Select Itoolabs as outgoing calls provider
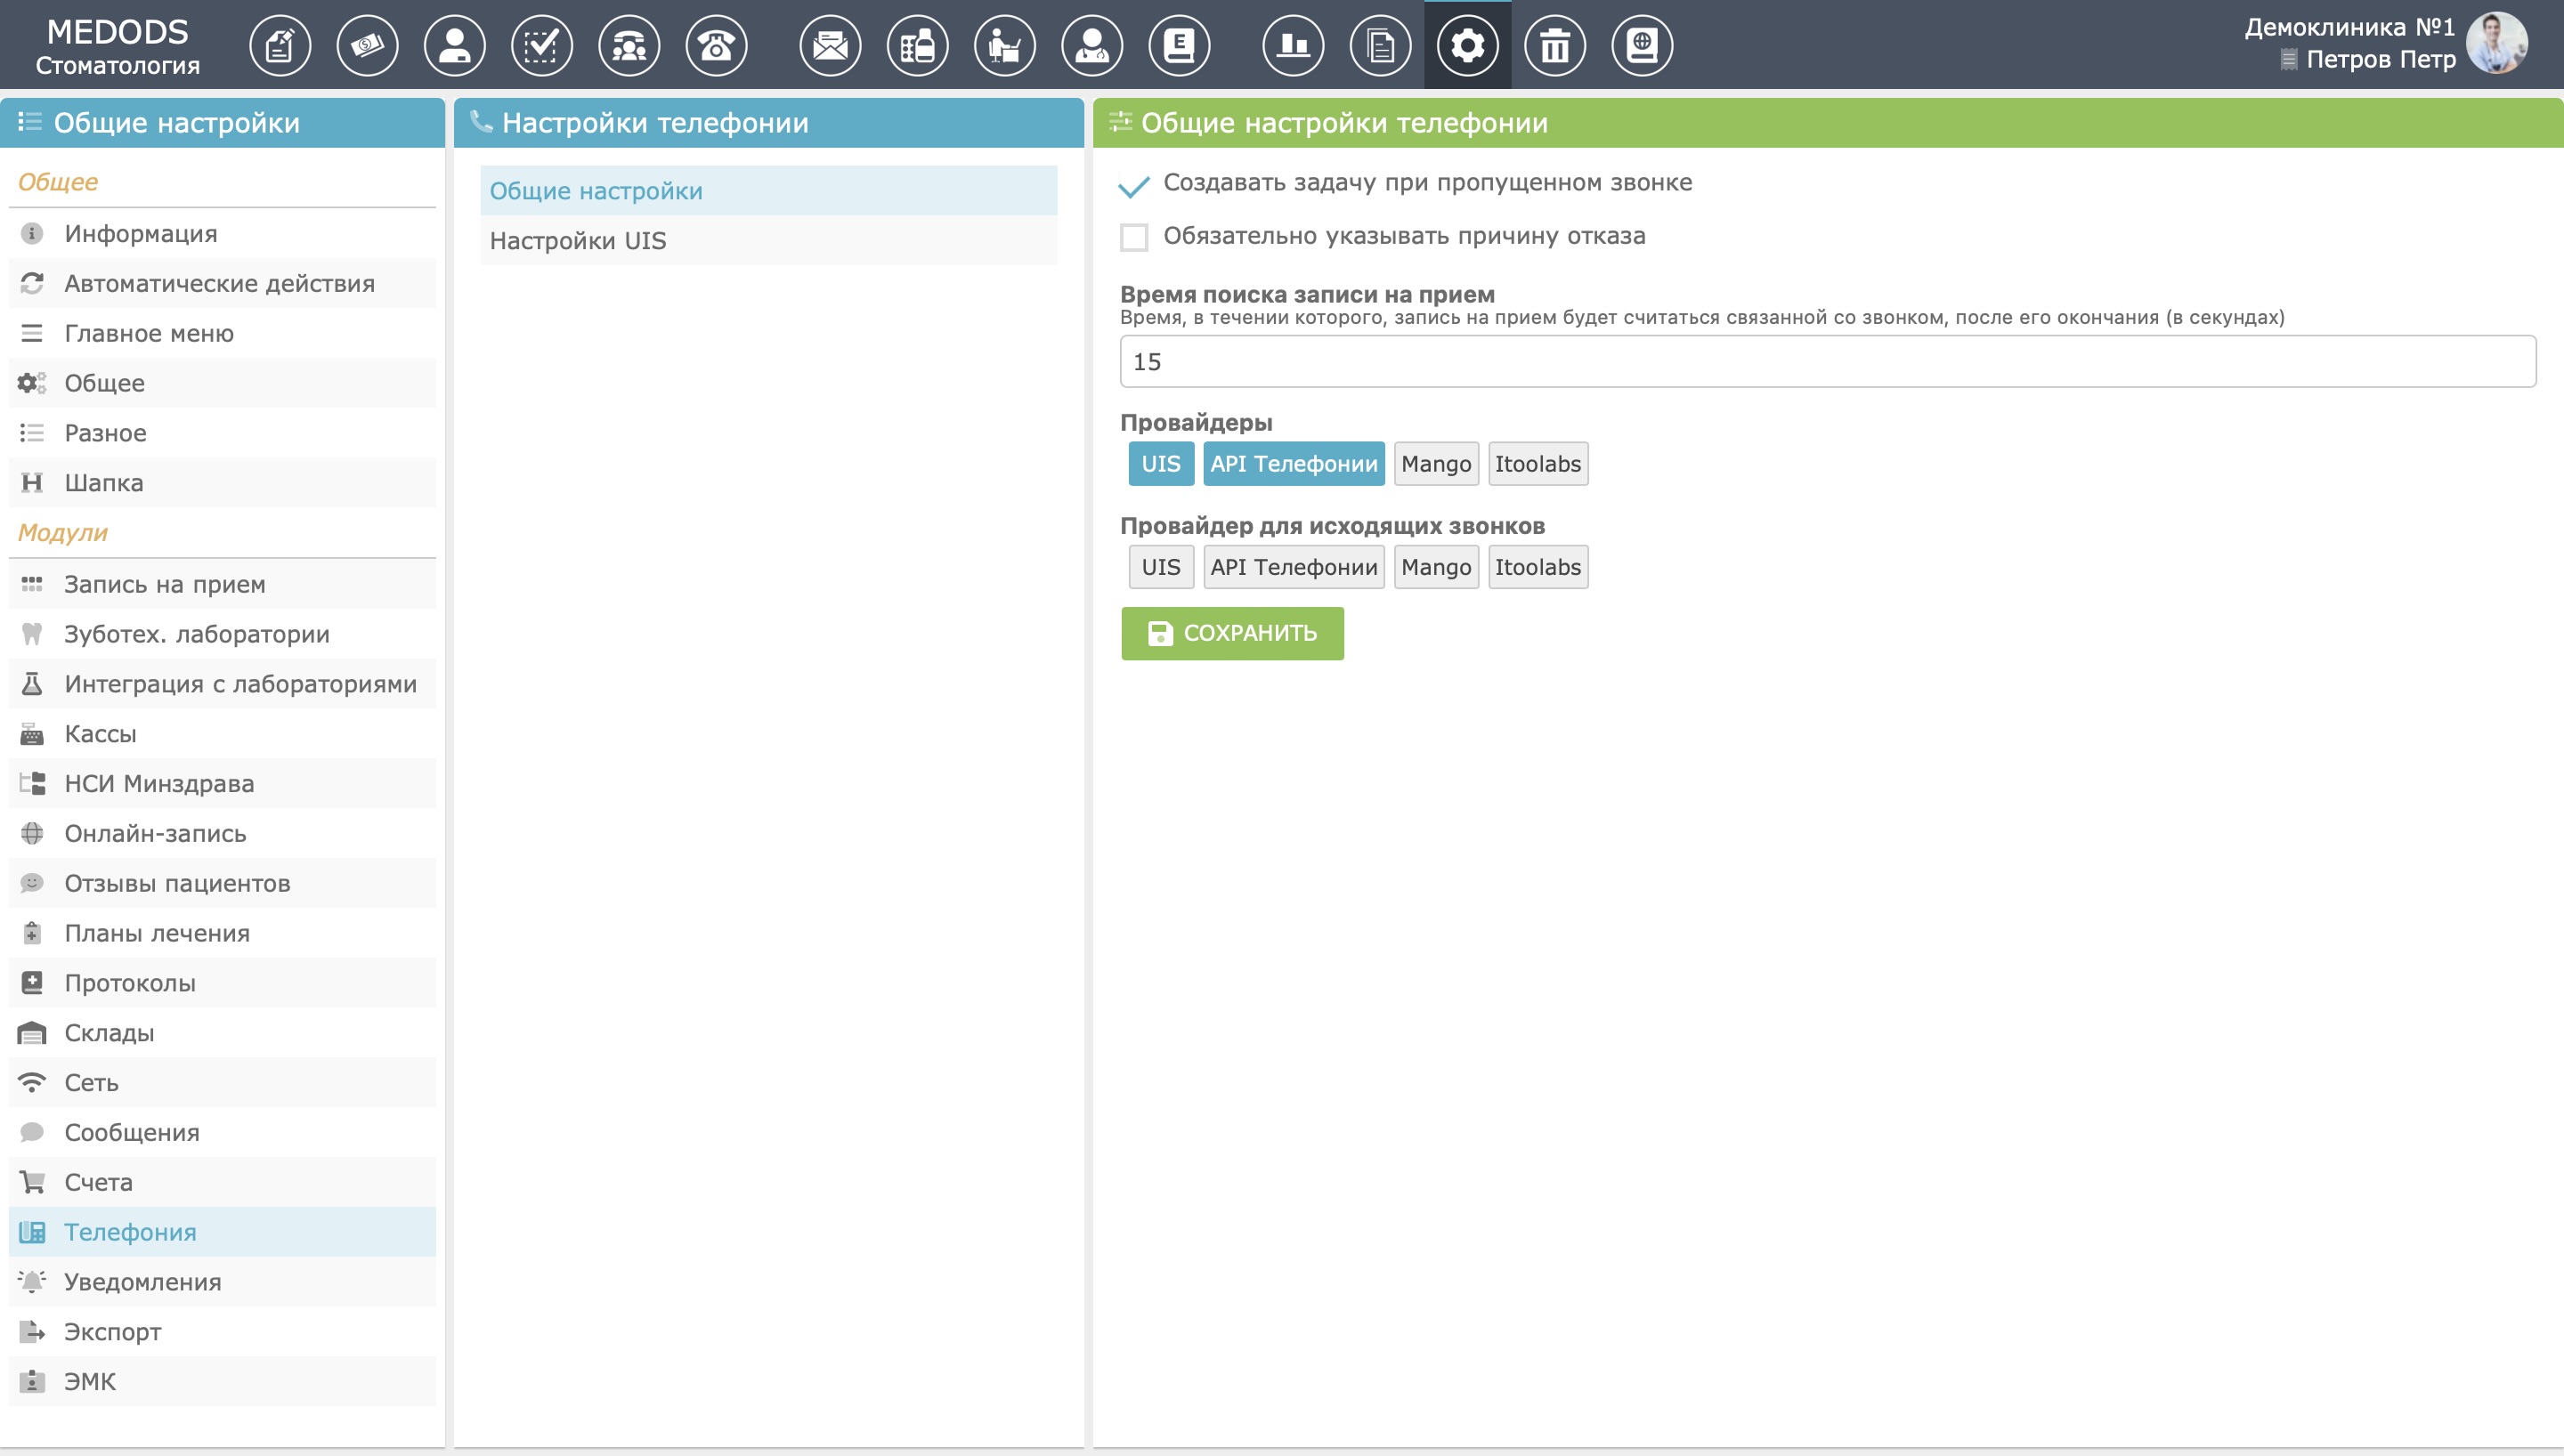Viewport: 2564px width, 1456px height. click(x=1538, y=567)
